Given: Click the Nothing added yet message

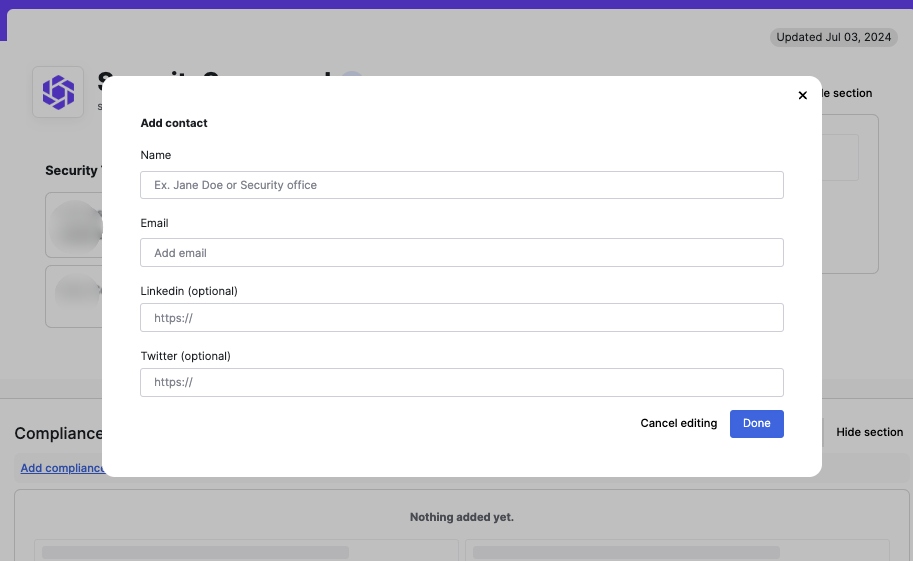Looking at the screenshot, I should pyautogui.click(x=462, y=517).
